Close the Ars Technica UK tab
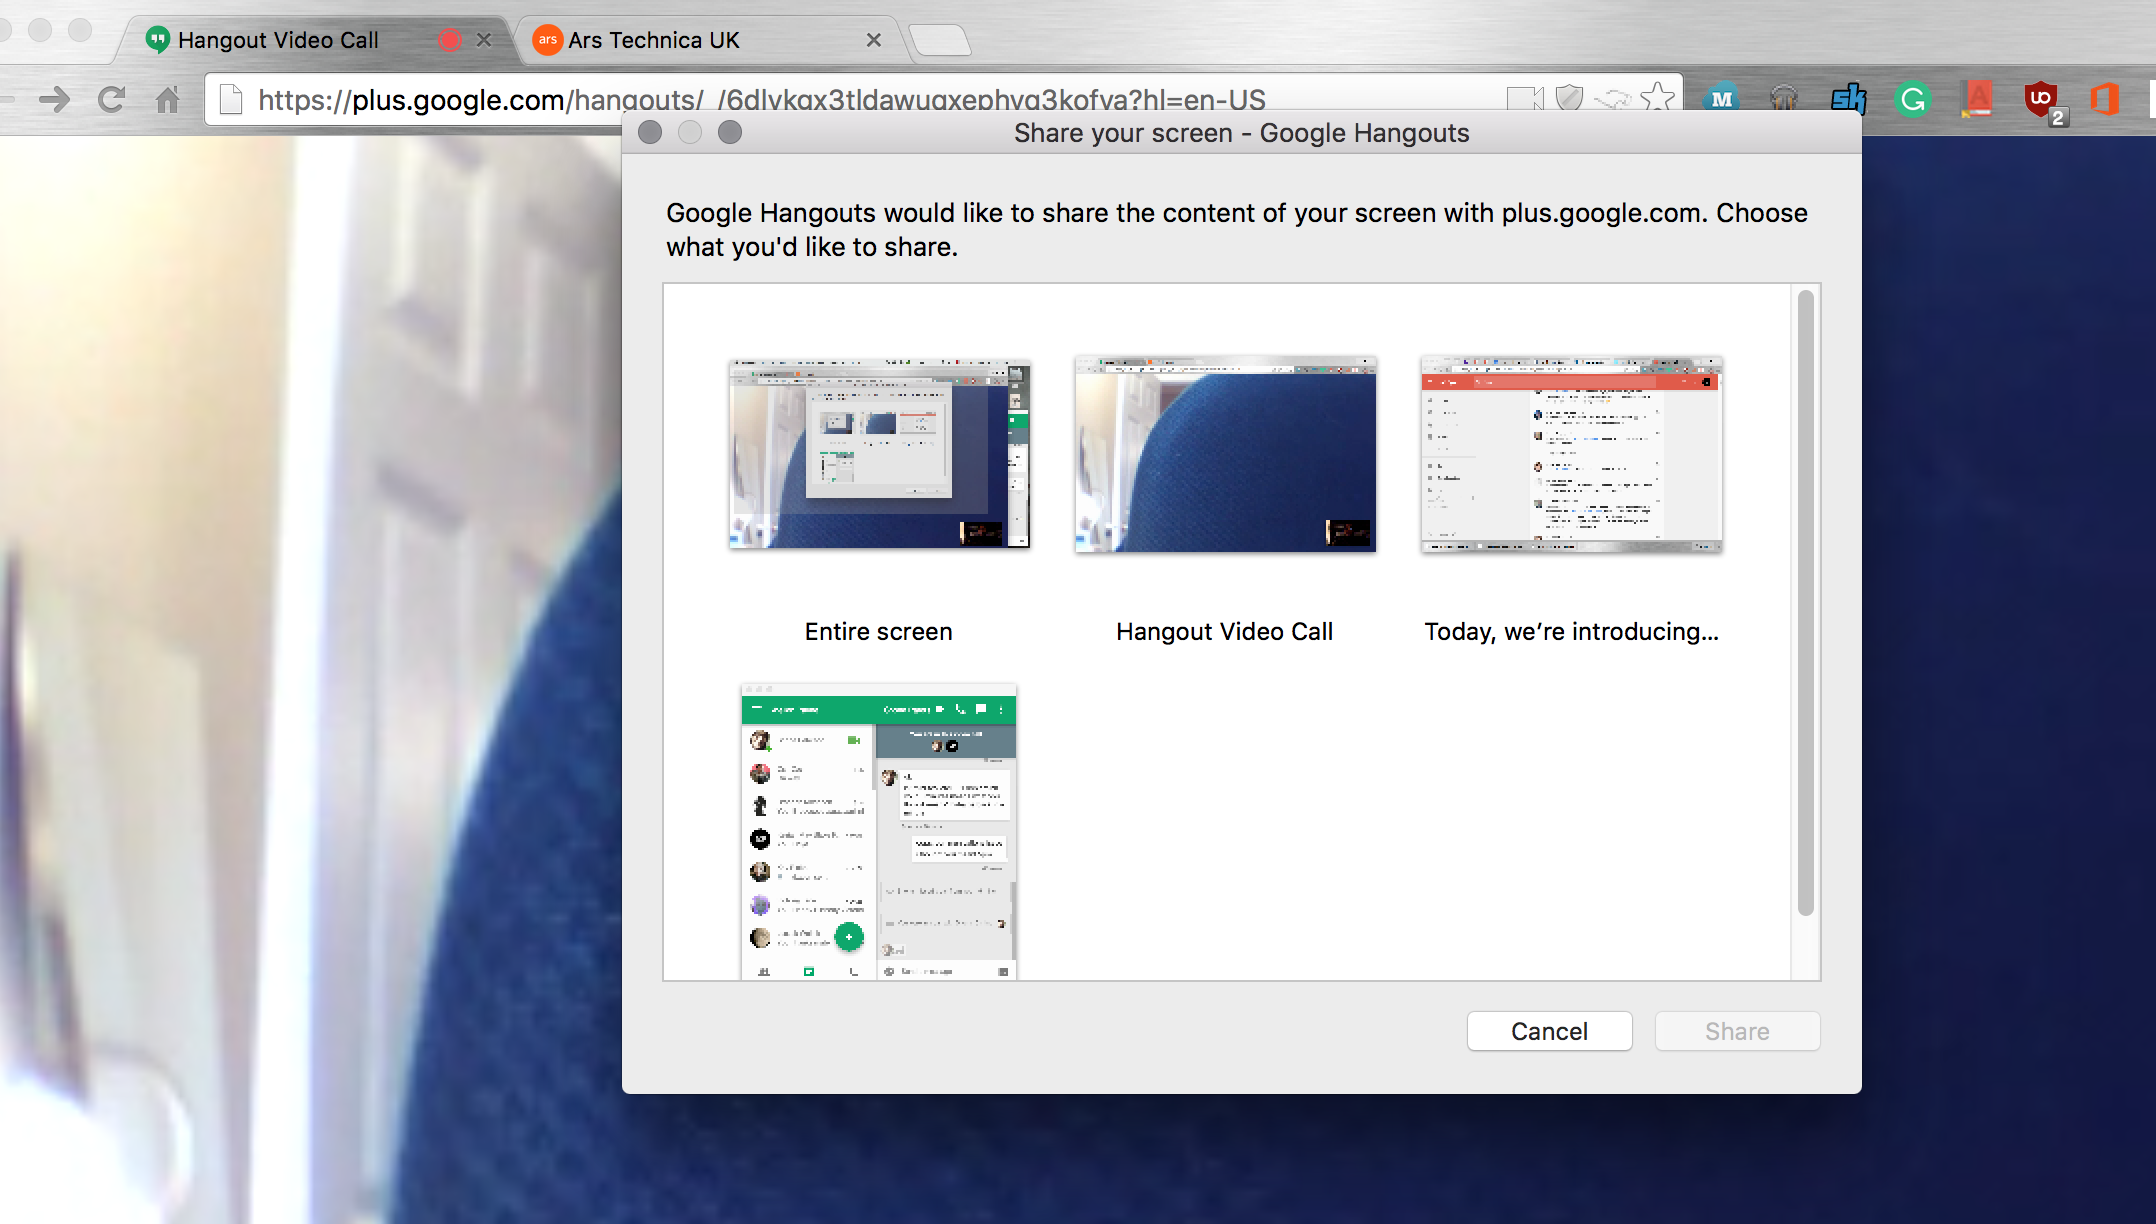2156x1224 pixels. coord(873,40)
